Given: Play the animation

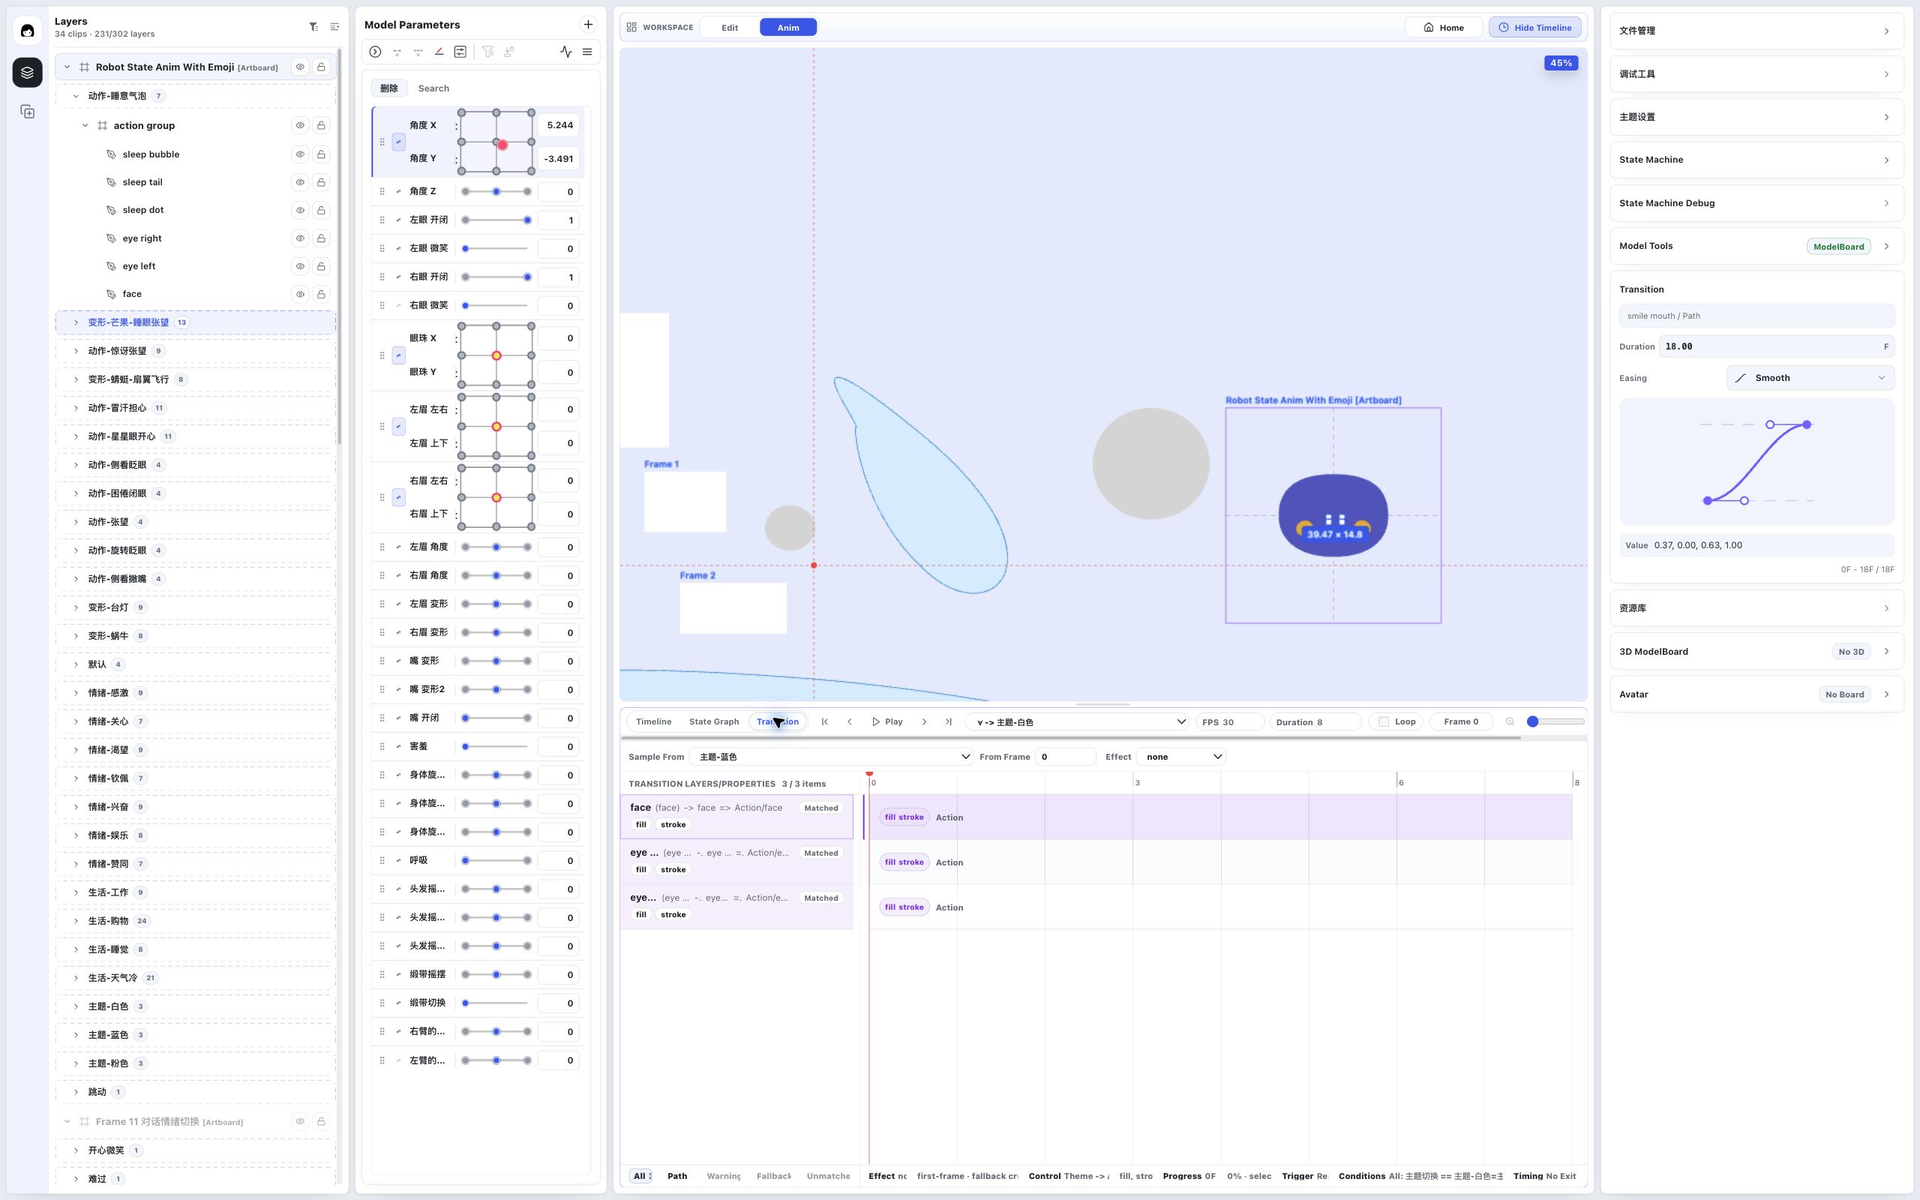Looking at the screenshot, I should pos(887,722).
